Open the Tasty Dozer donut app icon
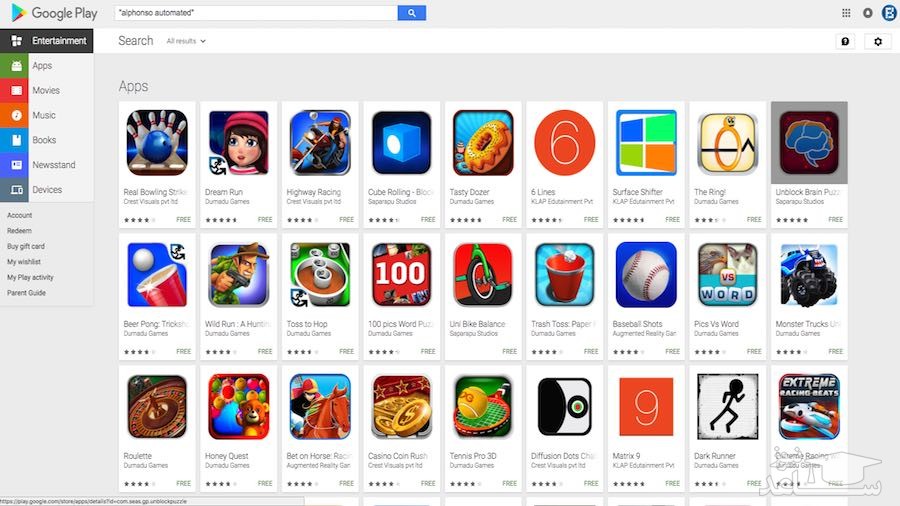 tap(483, 143)
